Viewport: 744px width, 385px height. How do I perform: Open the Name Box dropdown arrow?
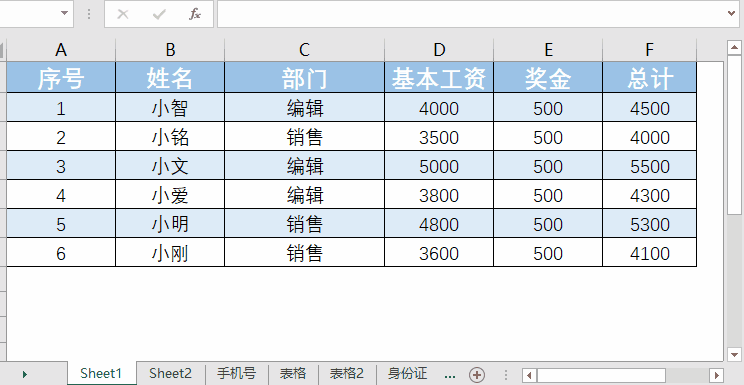(x=65, y=14)
